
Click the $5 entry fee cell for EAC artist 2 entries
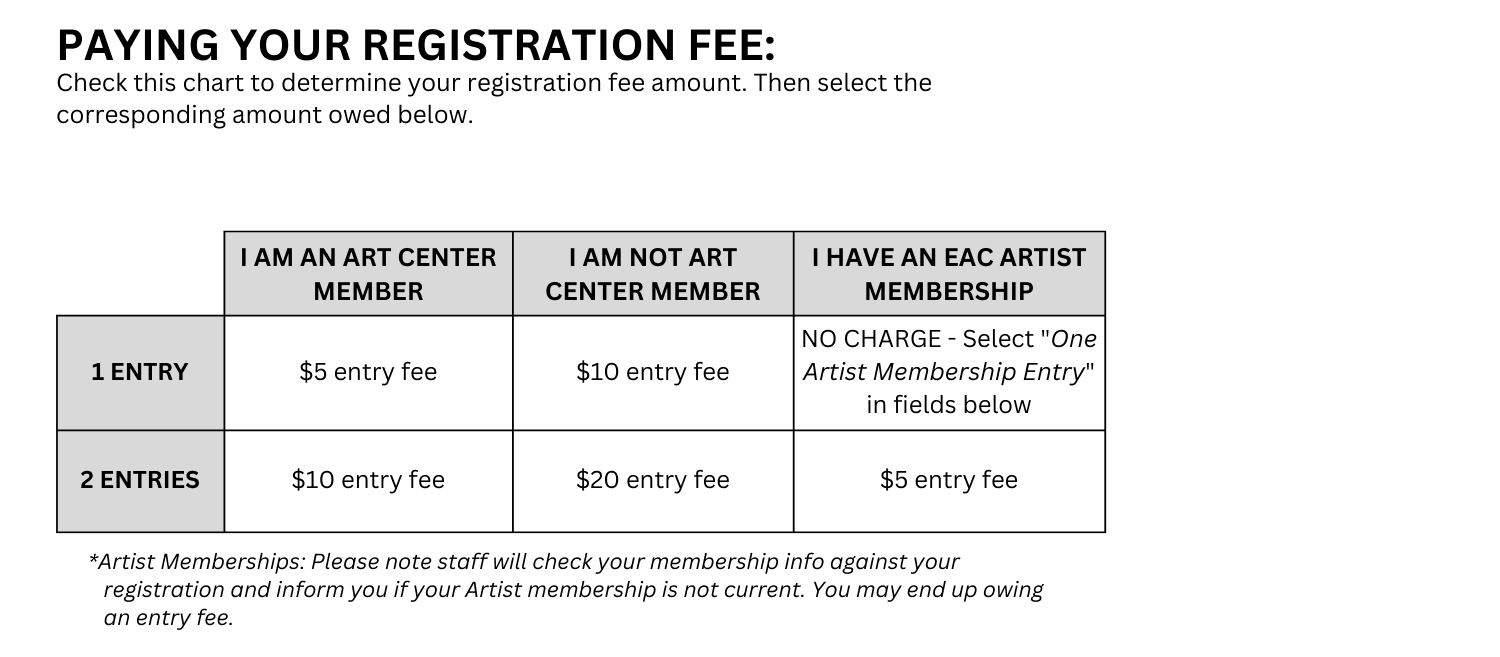tap(949, 481)
